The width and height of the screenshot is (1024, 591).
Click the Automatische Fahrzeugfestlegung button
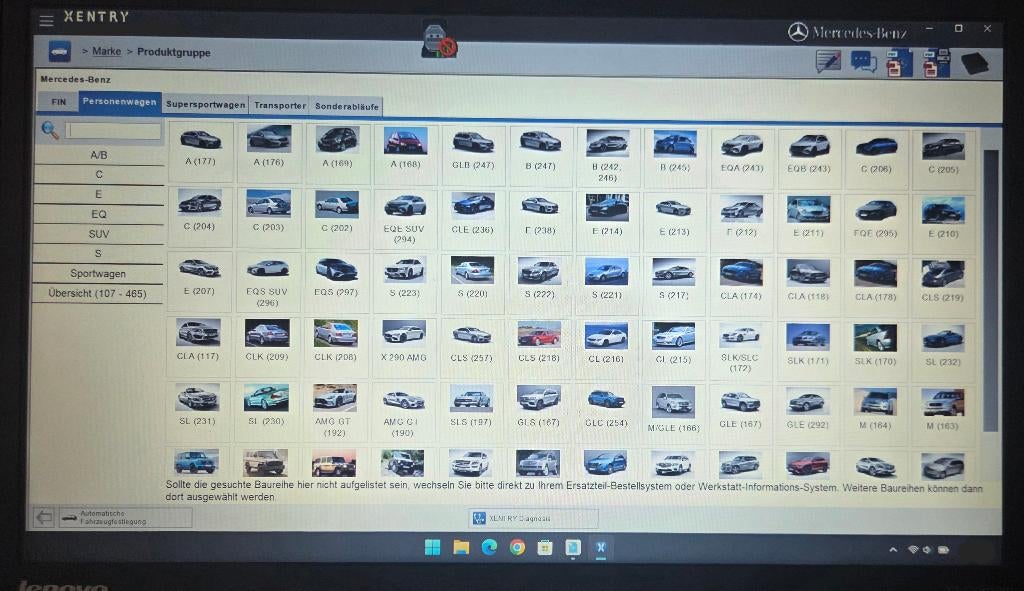124,517
